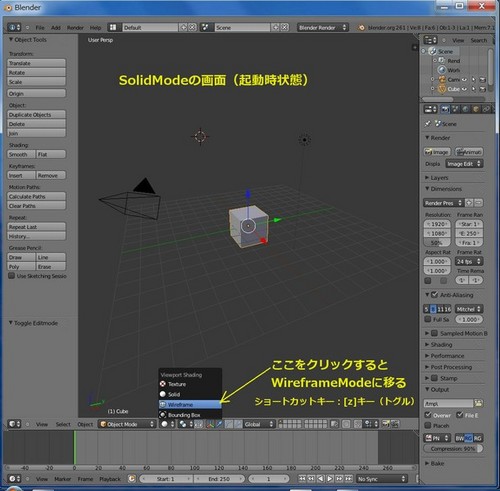This screenshot has height=491, width=500.
Task: Open the Object properties tab icon
Action: 476,109
